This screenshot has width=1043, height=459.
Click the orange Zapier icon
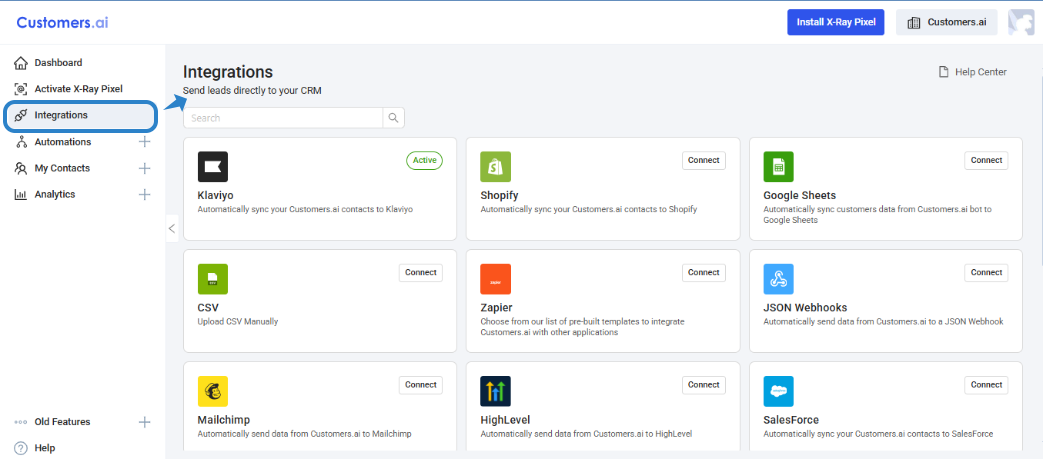click(496, 279)
